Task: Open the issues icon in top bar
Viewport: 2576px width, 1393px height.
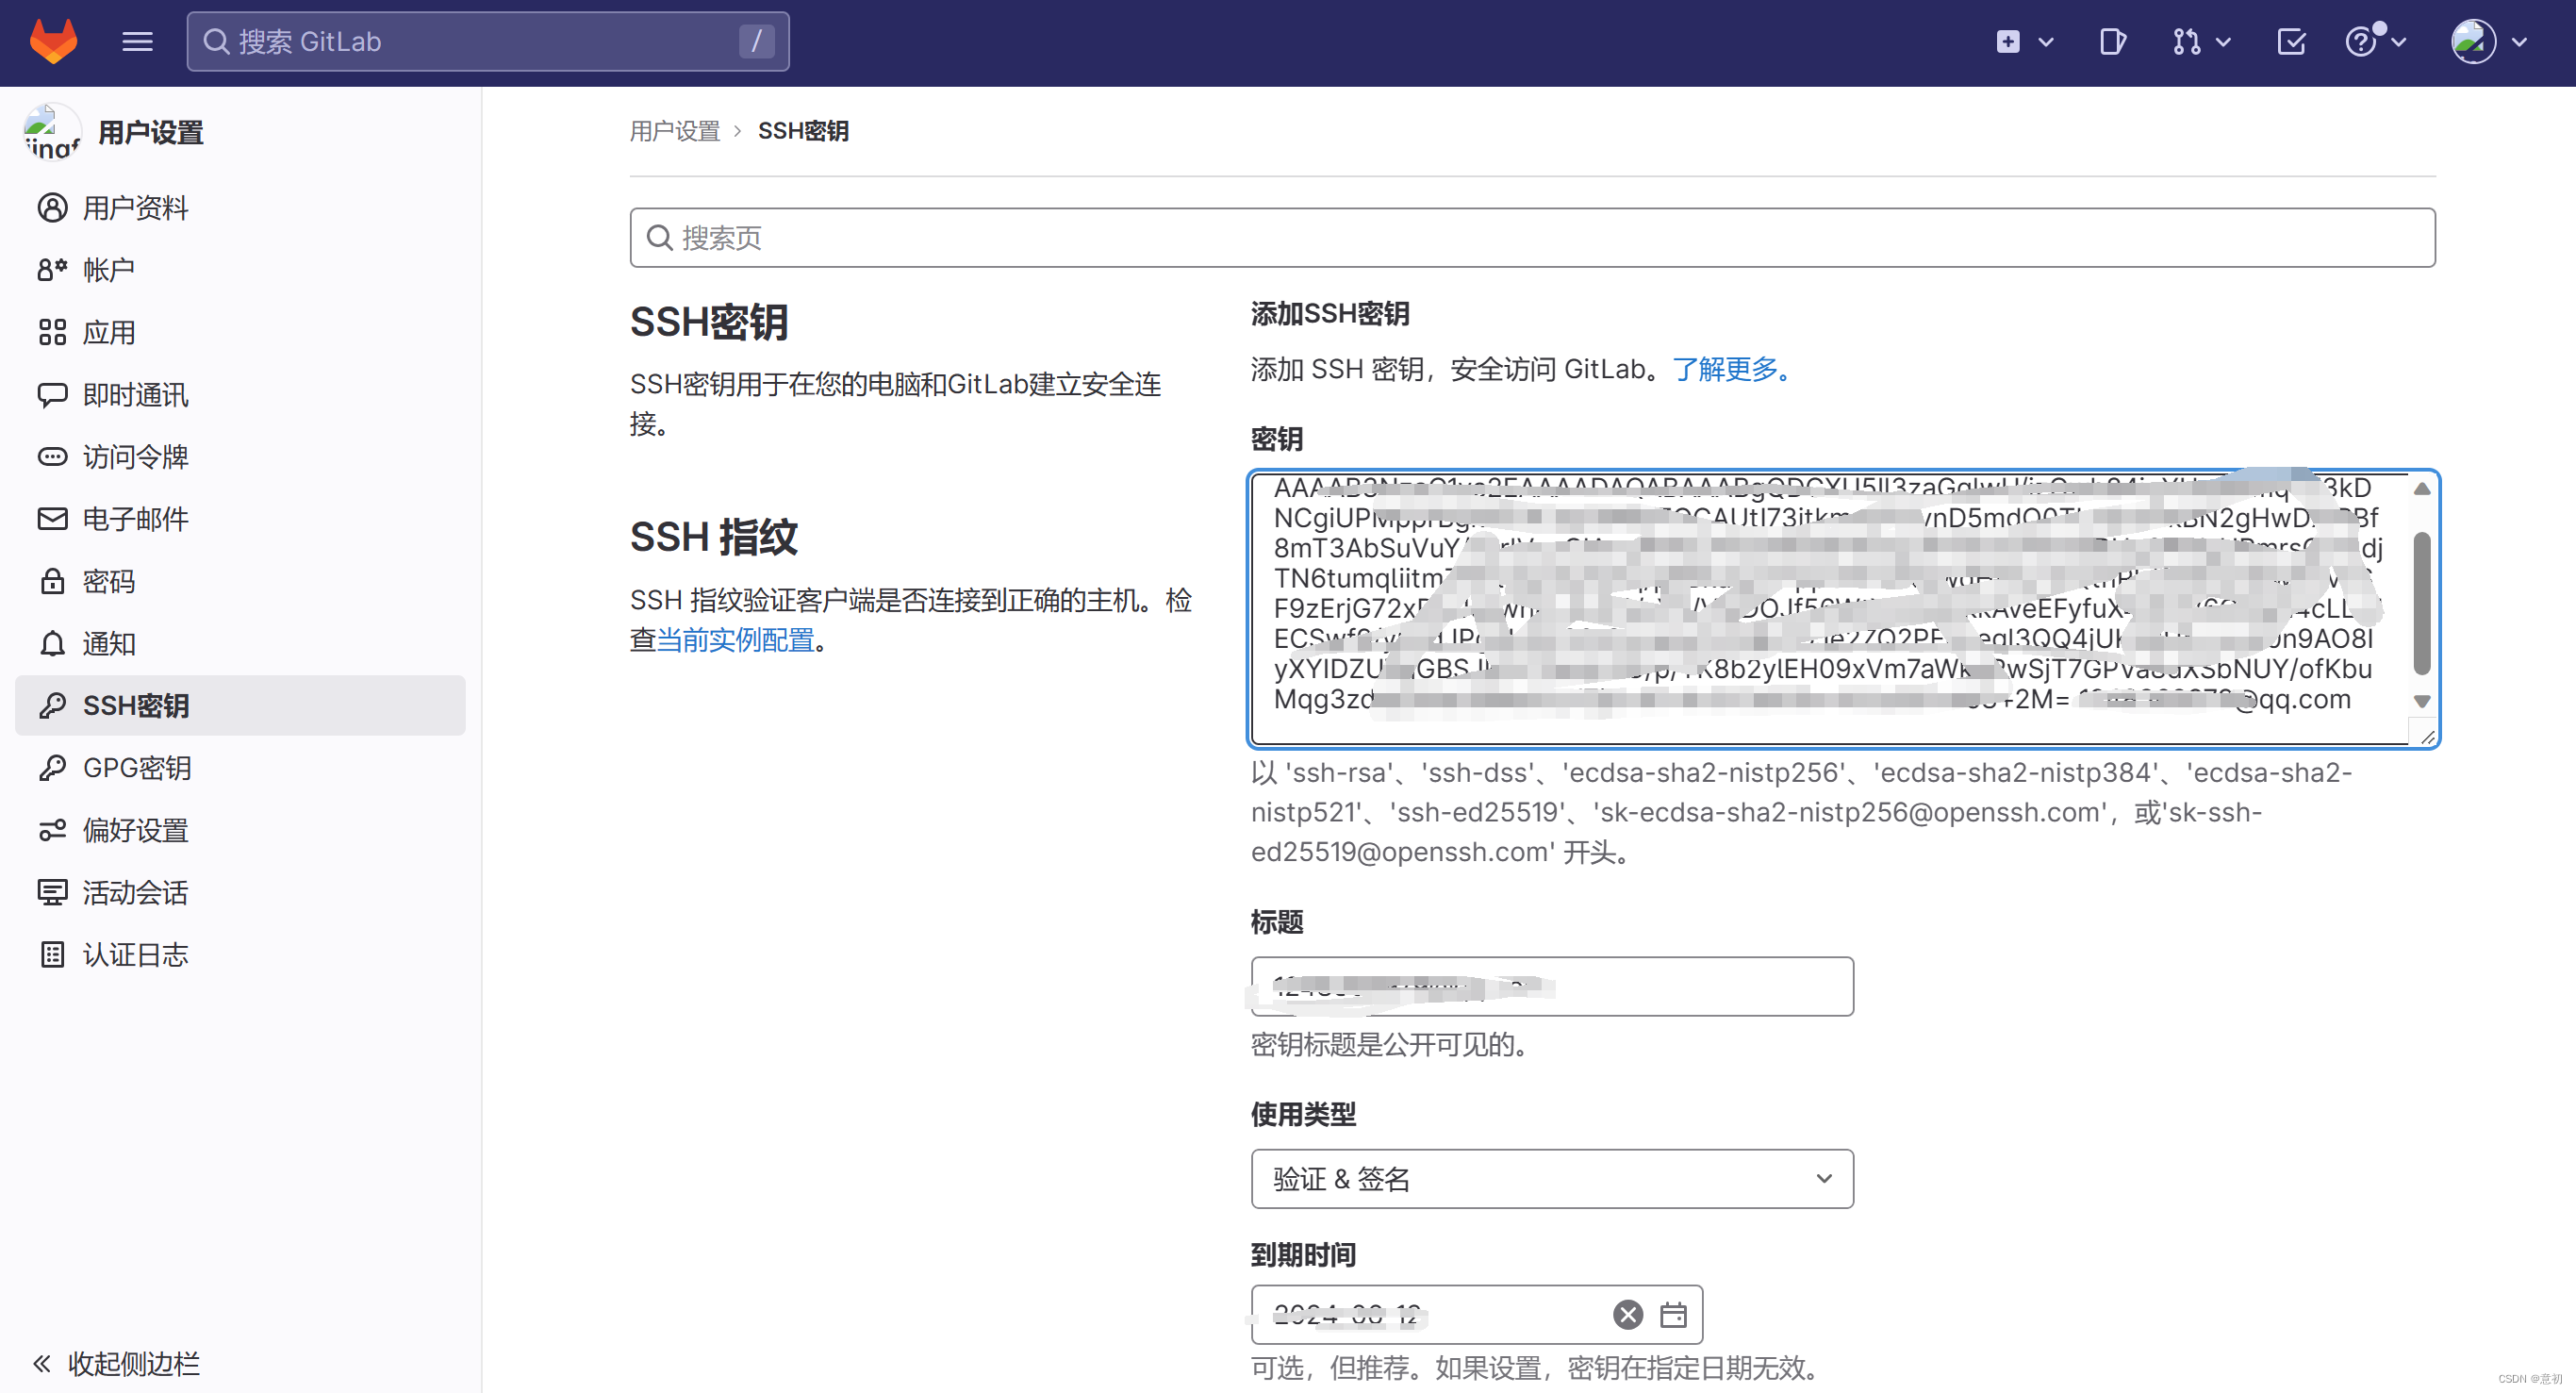Action: 2112,42
